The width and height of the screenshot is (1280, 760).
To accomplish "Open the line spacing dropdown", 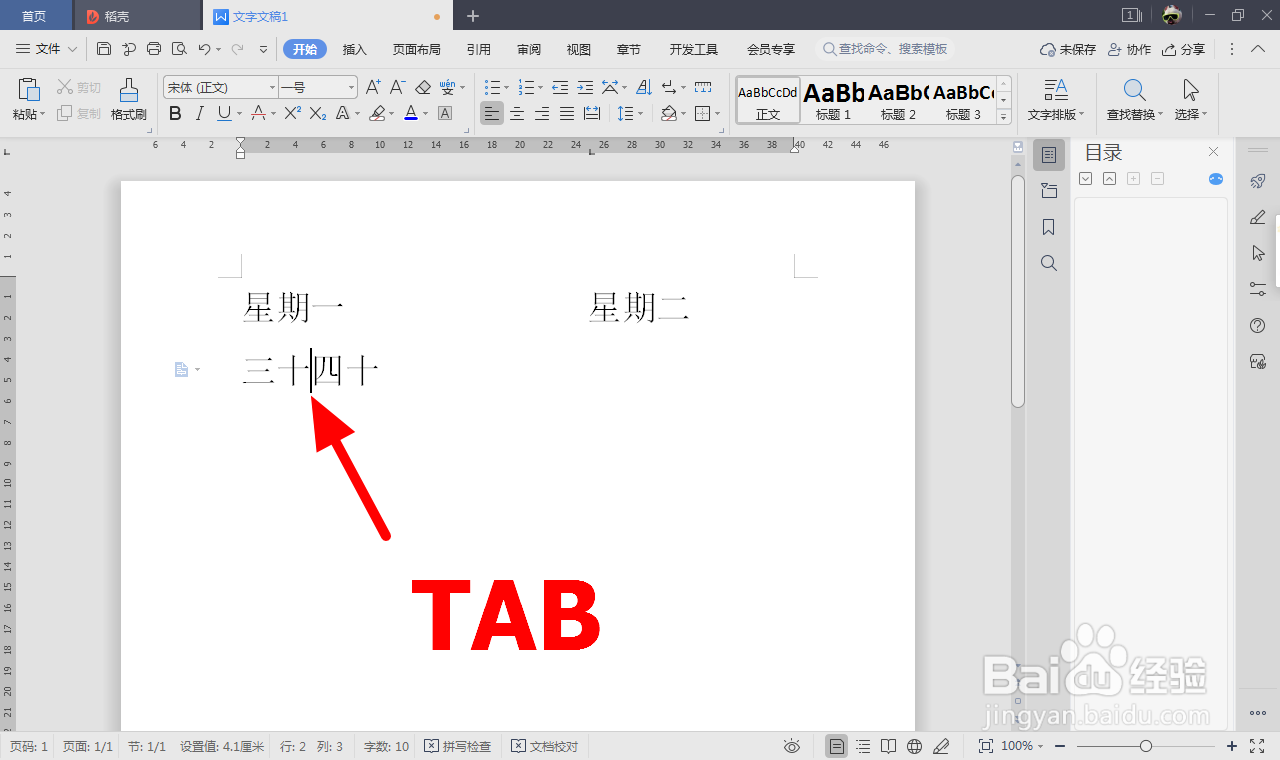I will (640, 113).
